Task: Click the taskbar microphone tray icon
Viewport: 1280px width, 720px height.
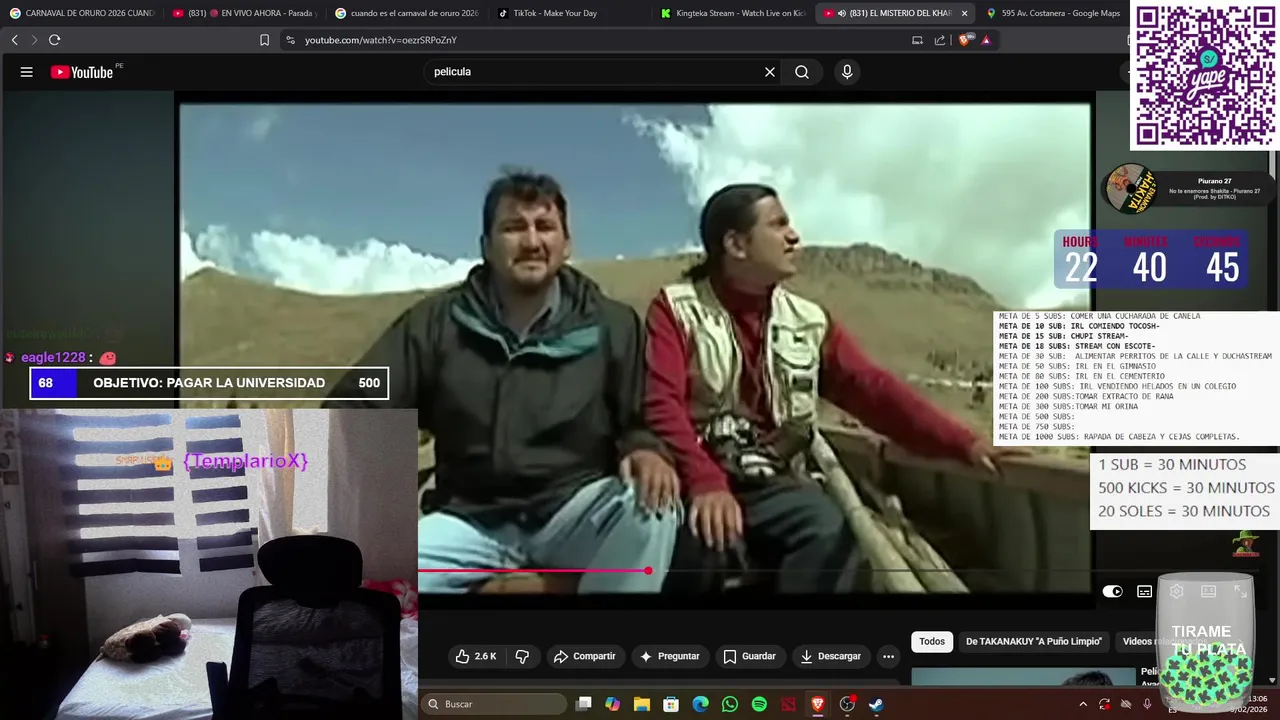Action: pyautogui.click(x=1147, y=704)
